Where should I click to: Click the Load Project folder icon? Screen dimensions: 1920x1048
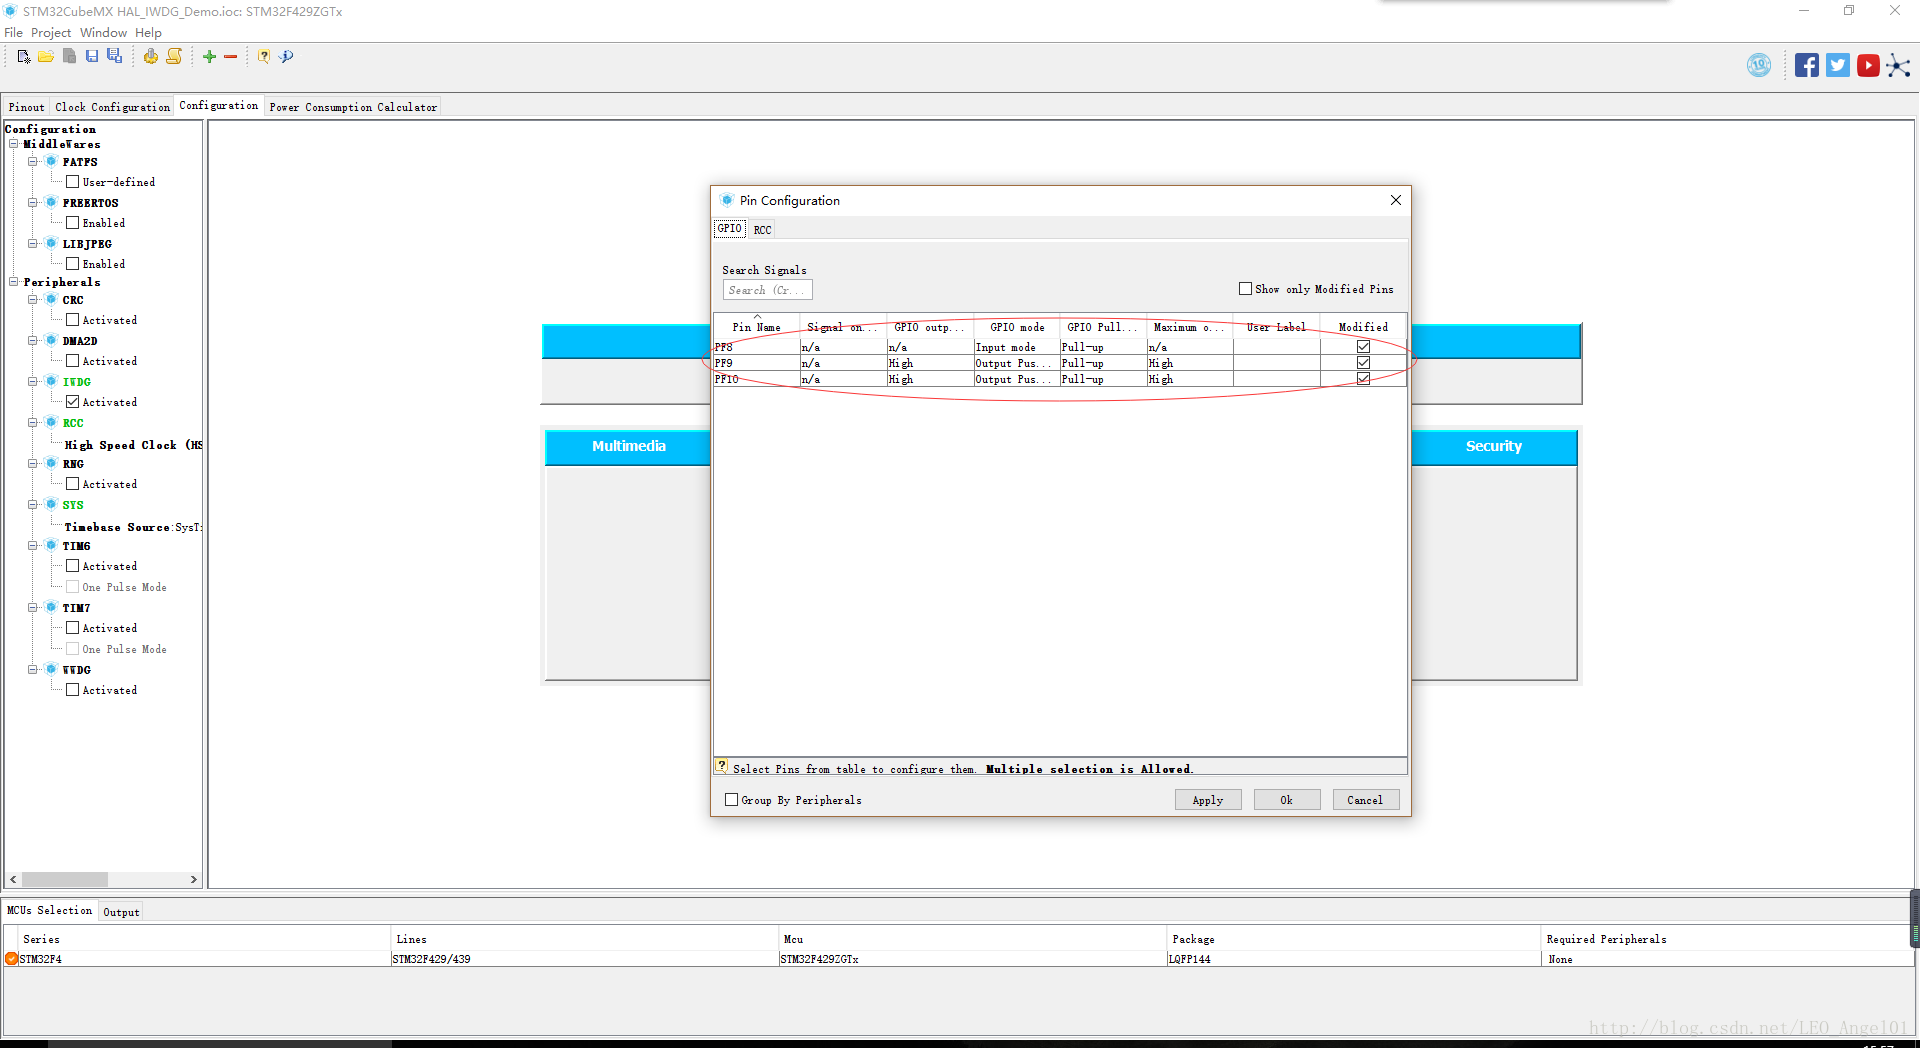46,57
